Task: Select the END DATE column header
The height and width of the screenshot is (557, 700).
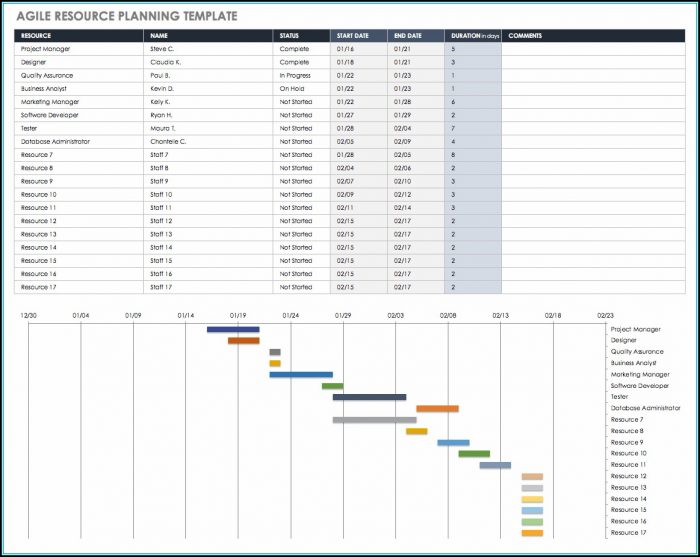Action: (x=416, y=36)
